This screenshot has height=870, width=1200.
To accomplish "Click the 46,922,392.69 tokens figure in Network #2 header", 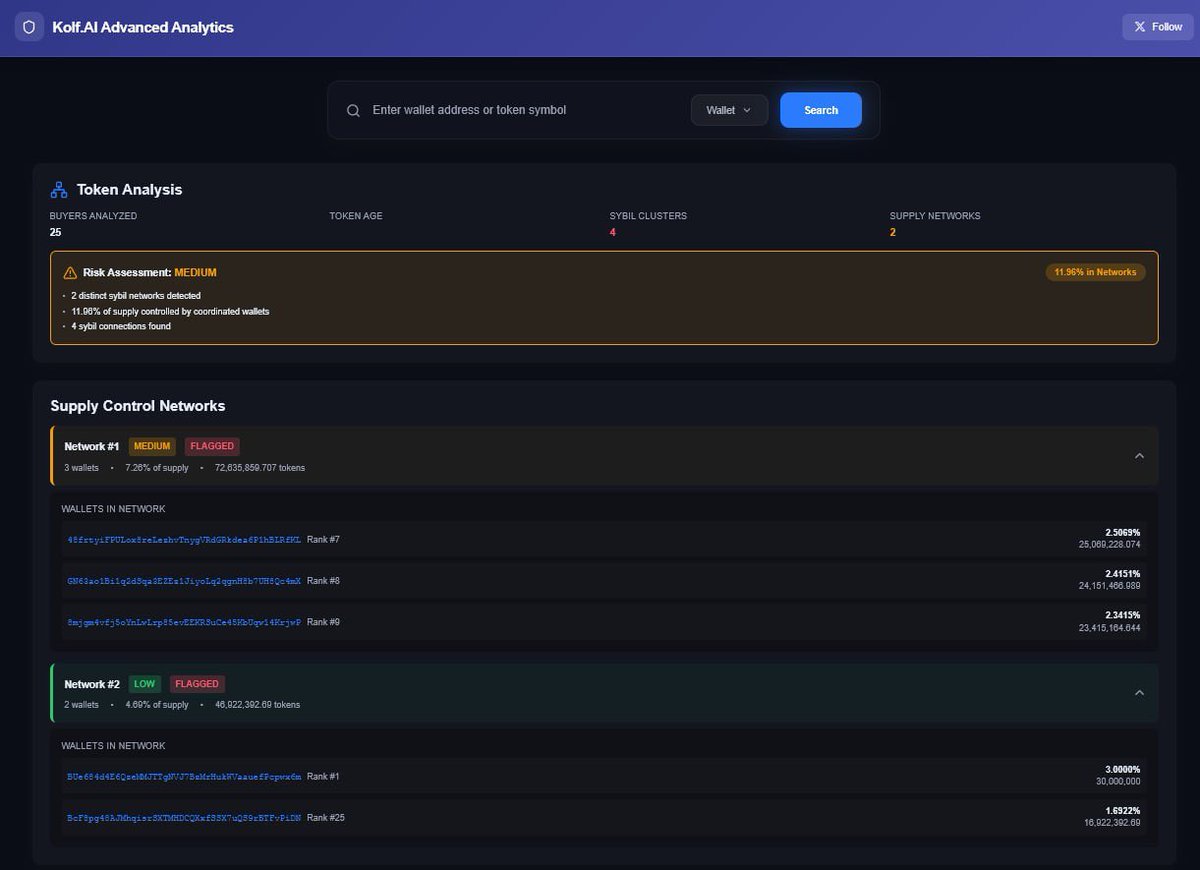I will (x=257, y=705).
